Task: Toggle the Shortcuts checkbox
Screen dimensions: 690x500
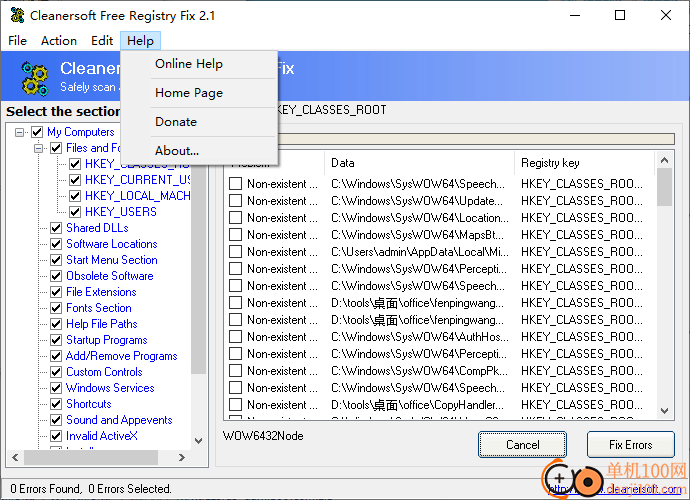Action: 56,404
